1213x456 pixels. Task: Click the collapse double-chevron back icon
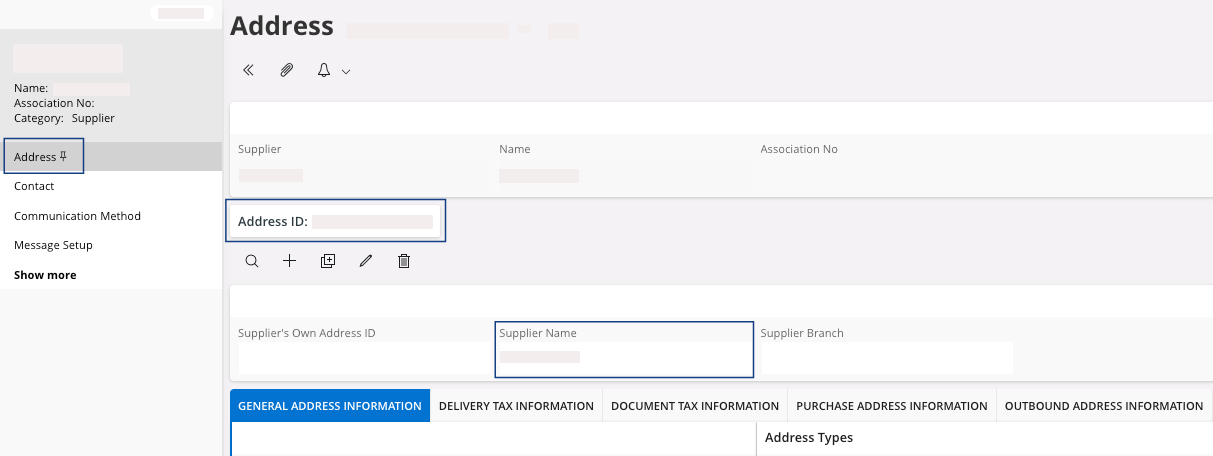[x=249, y=70]
